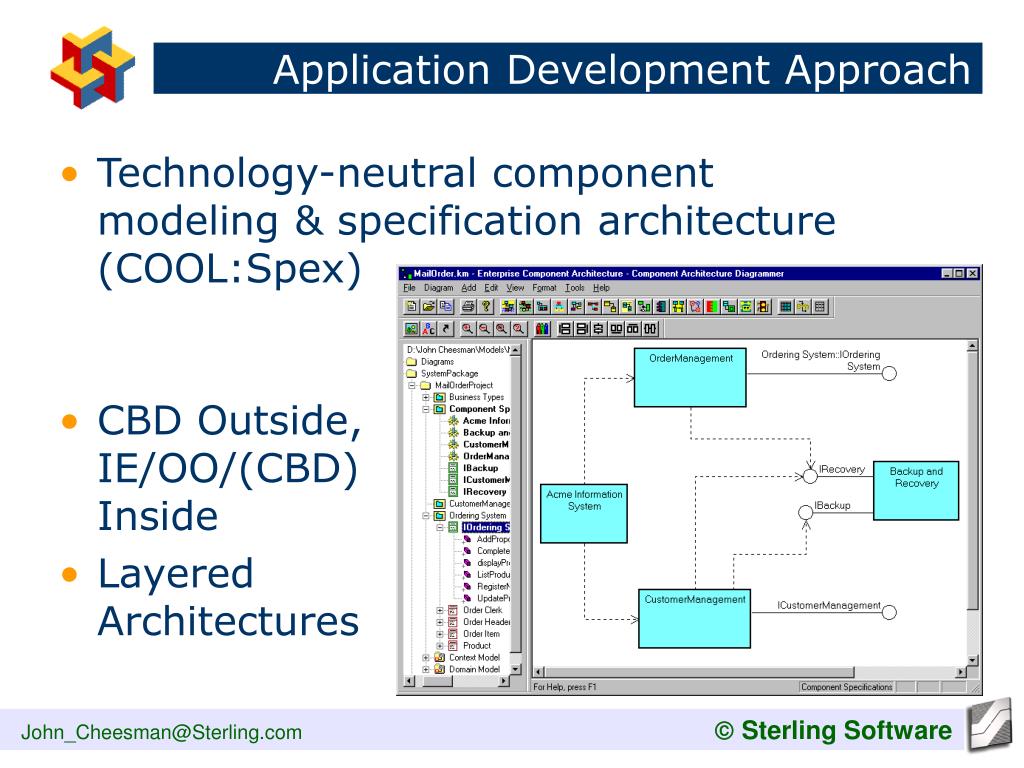Click the Print toolbar icon
Screen dimensions: 1024x768
pos(468,306)
